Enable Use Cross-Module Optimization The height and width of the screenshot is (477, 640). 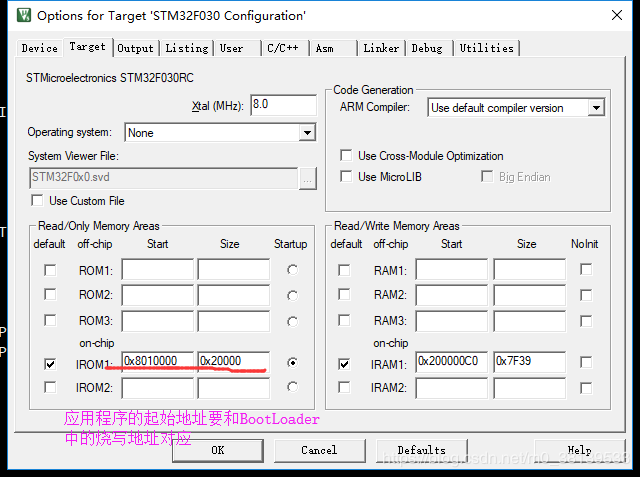[346, 155]
